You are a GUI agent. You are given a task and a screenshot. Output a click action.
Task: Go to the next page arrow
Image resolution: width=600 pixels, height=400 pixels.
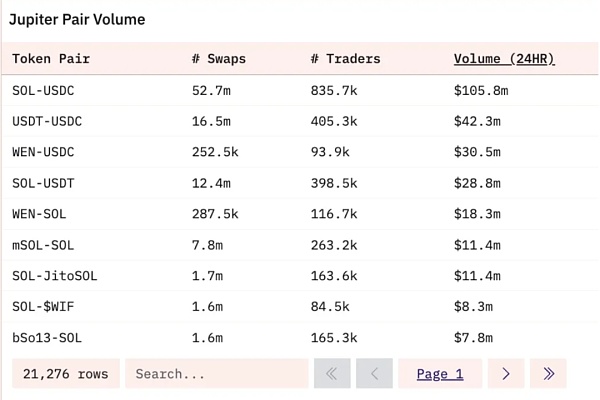coord(506,374)
